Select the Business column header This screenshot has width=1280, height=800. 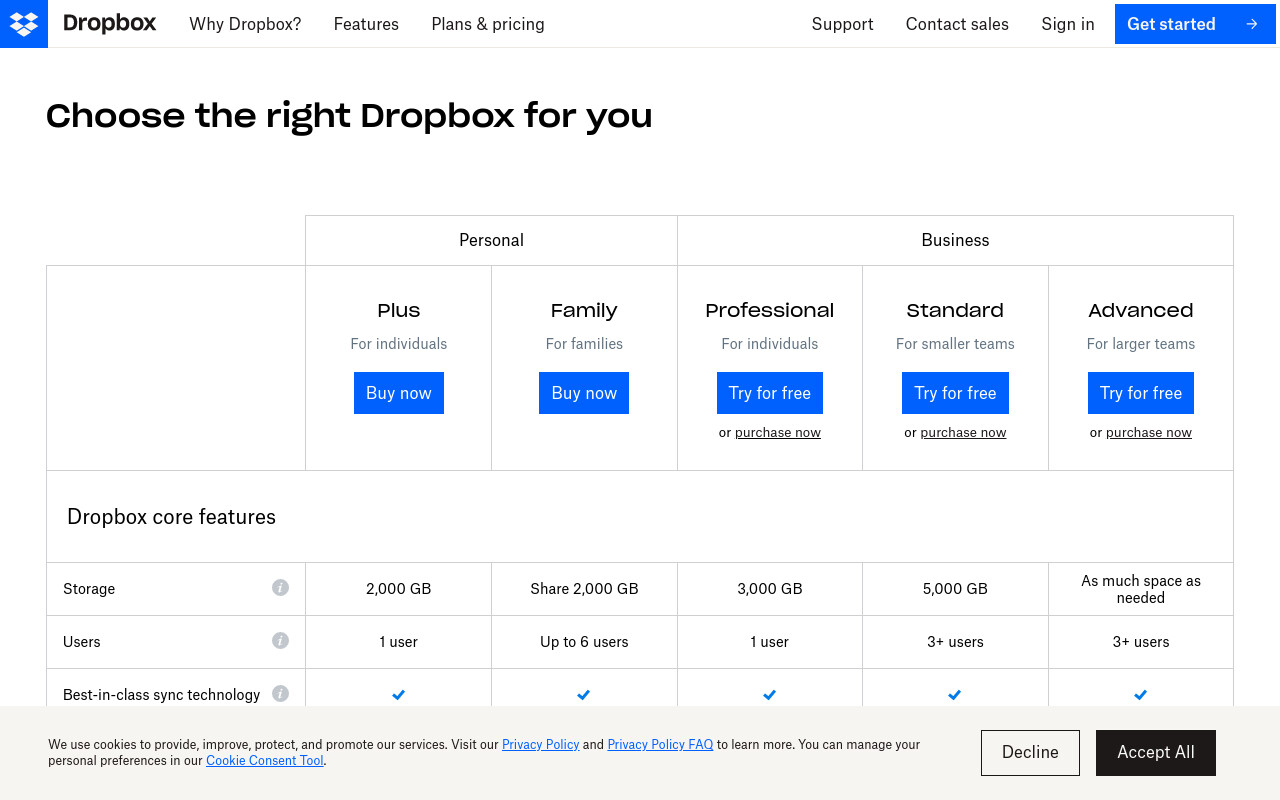point(955,240)
